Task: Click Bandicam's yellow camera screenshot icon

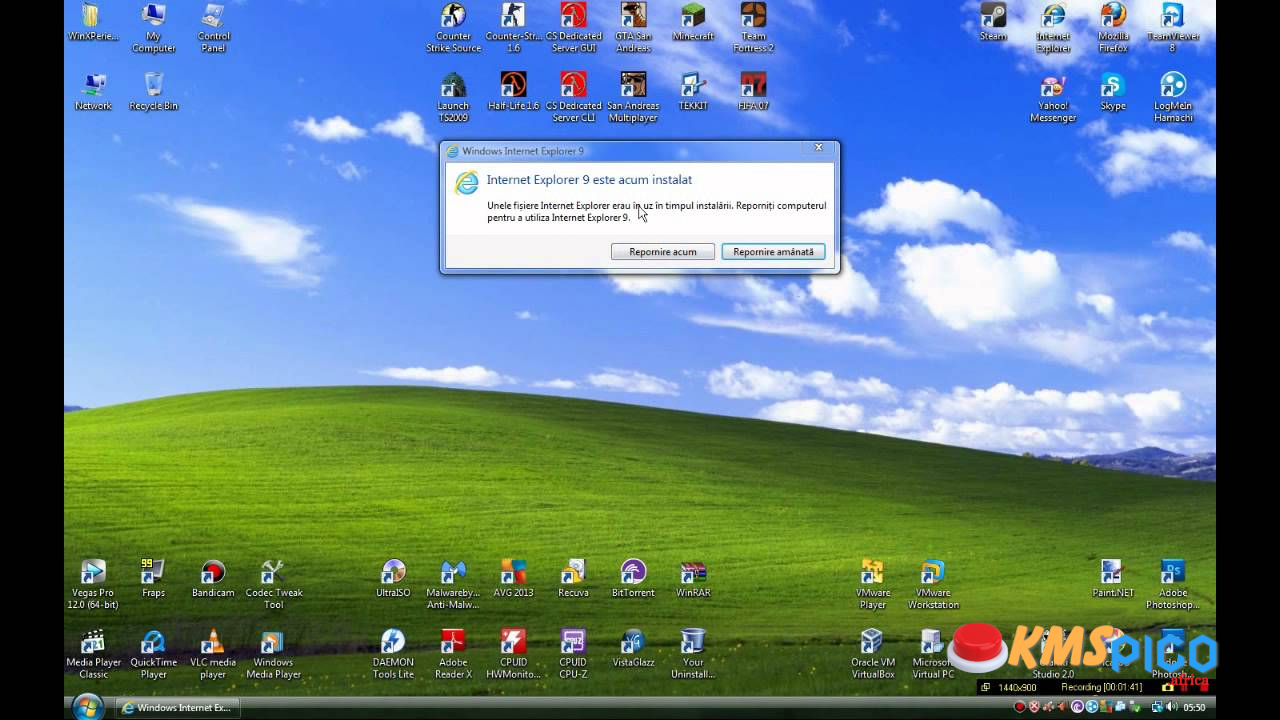Action: [1168, 687]
